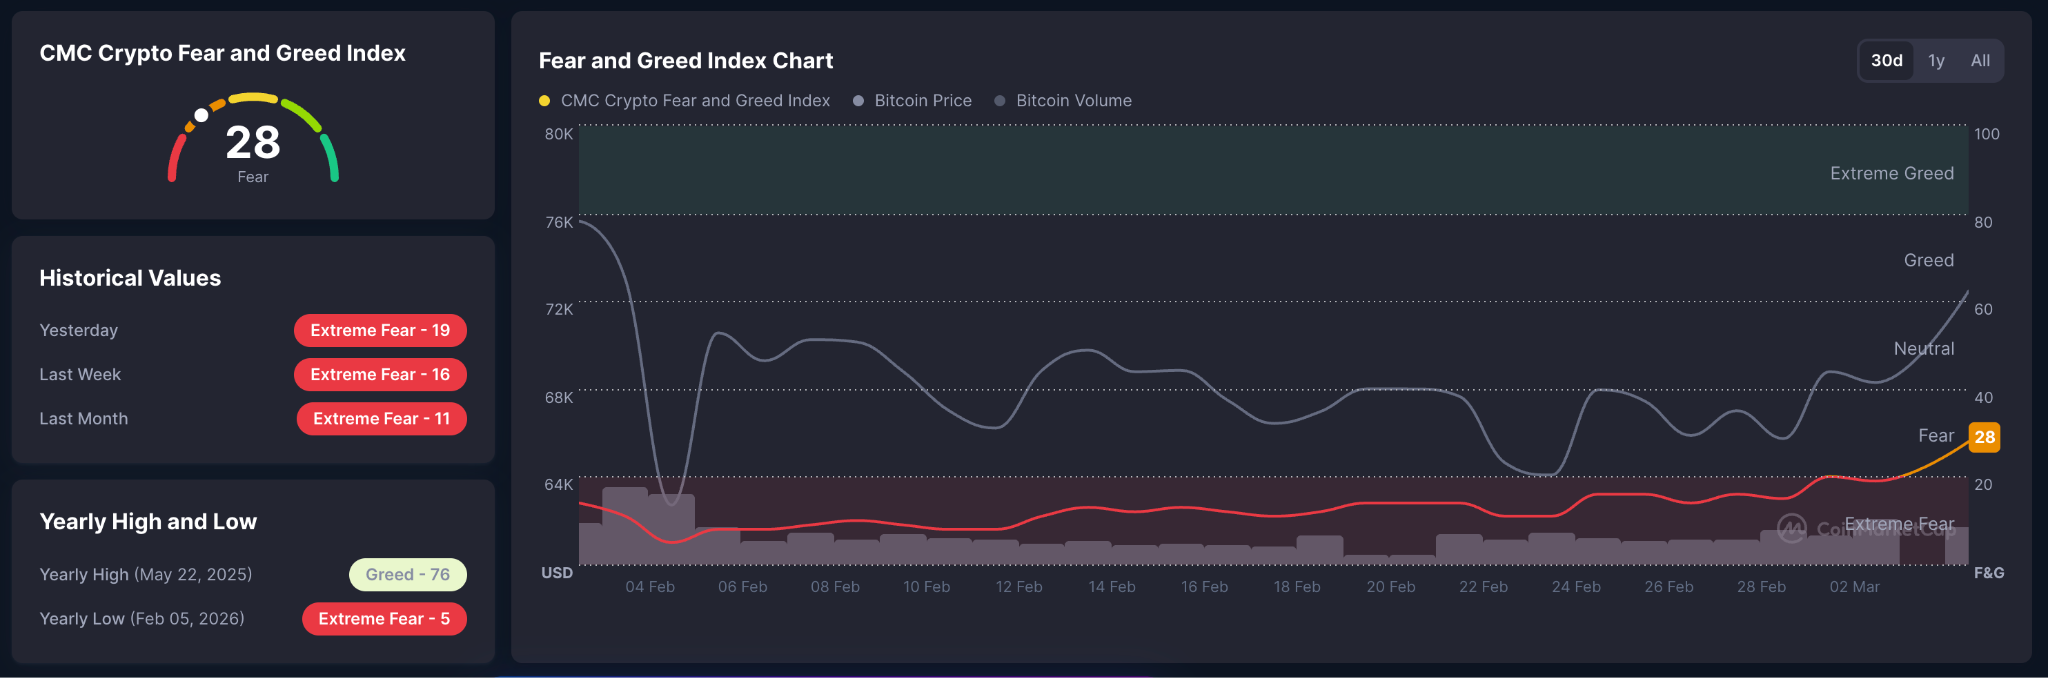Click the yellow legend dot for Fear and Greed

(x=544, y=101)
